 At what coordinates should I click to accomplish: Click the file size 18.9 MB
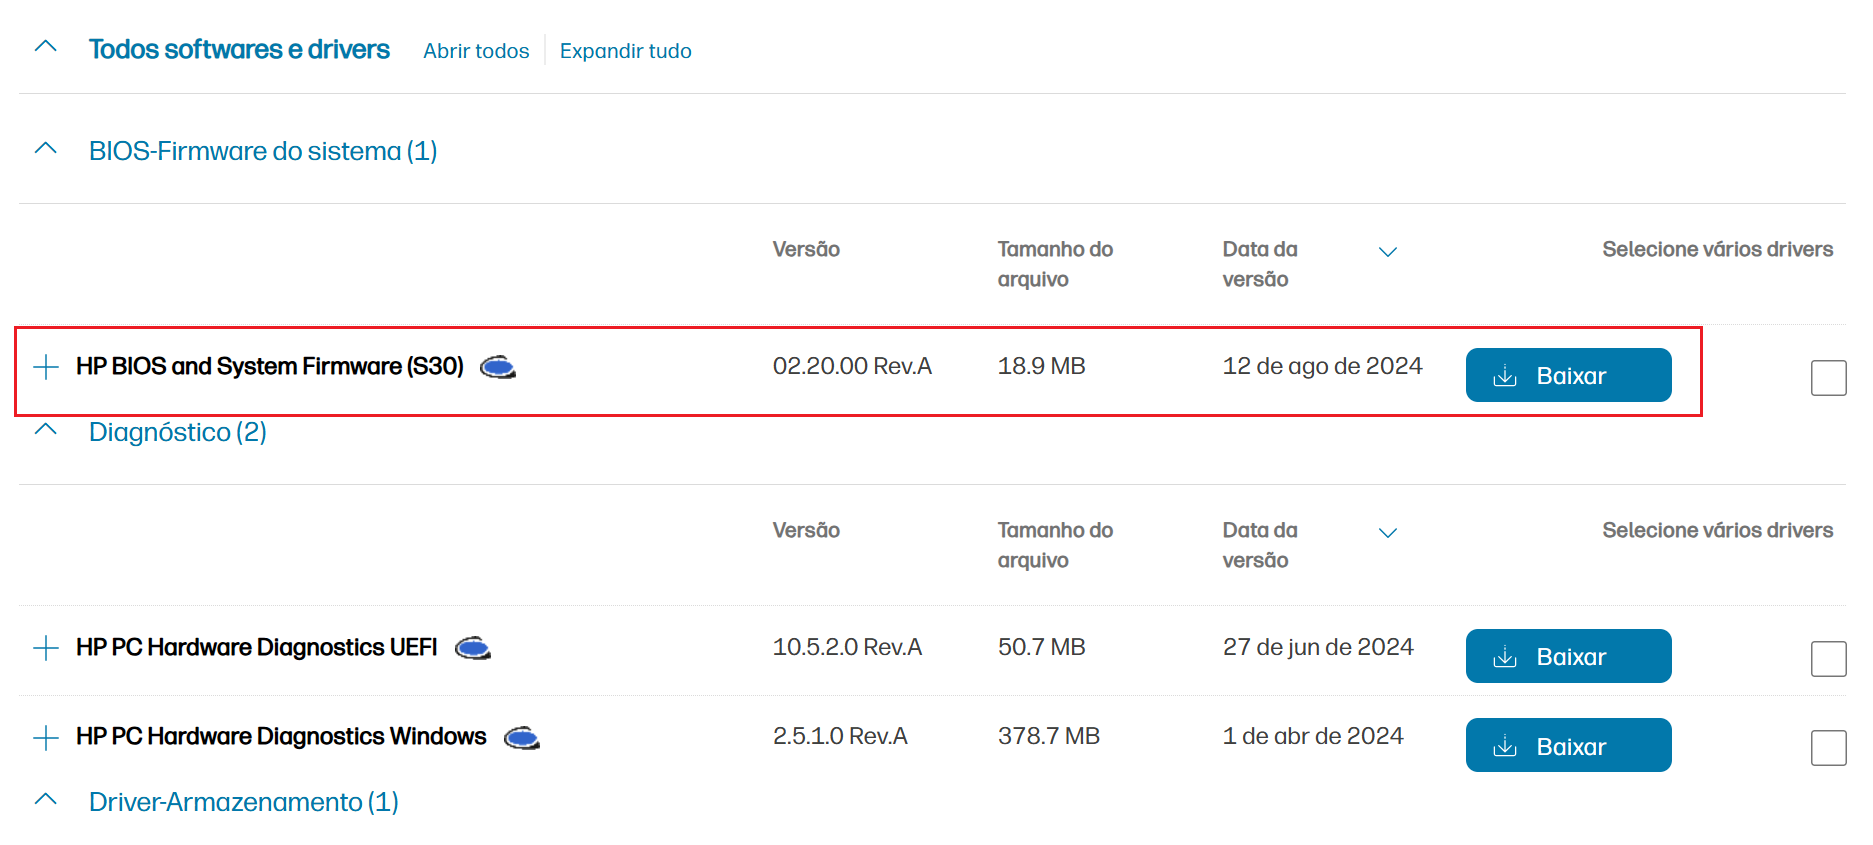(1041, 366)
